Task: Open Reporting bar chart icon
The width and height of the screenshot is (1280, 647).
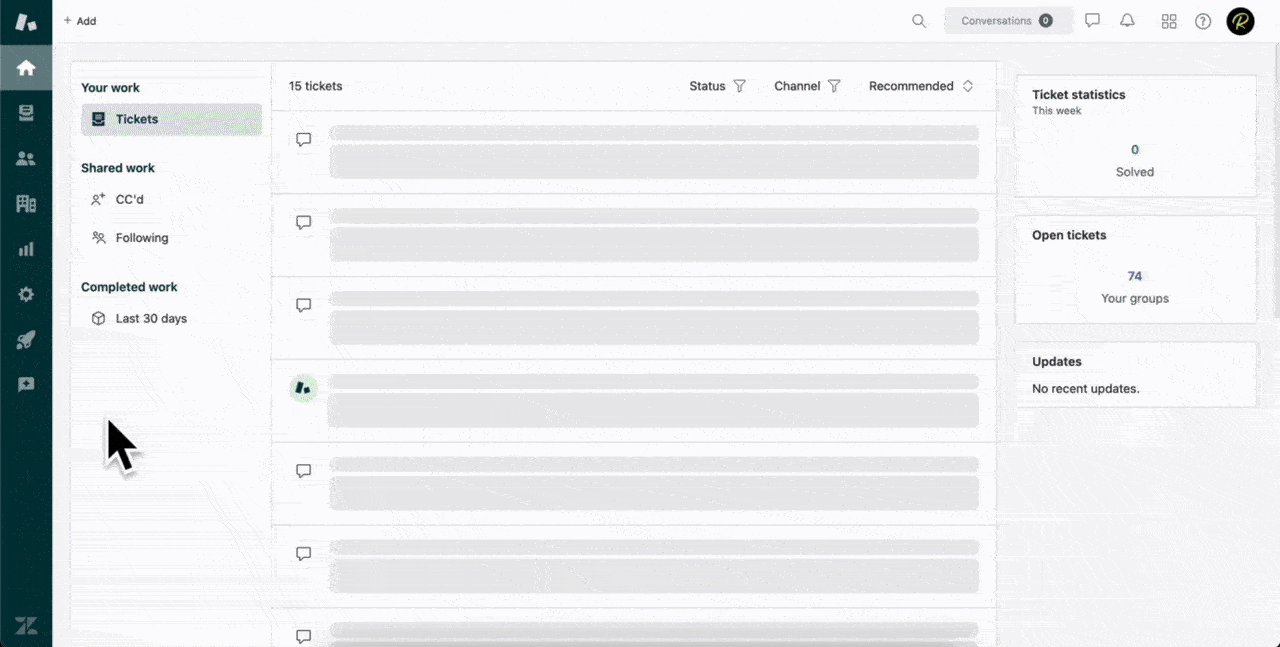Action: point(26,249)
